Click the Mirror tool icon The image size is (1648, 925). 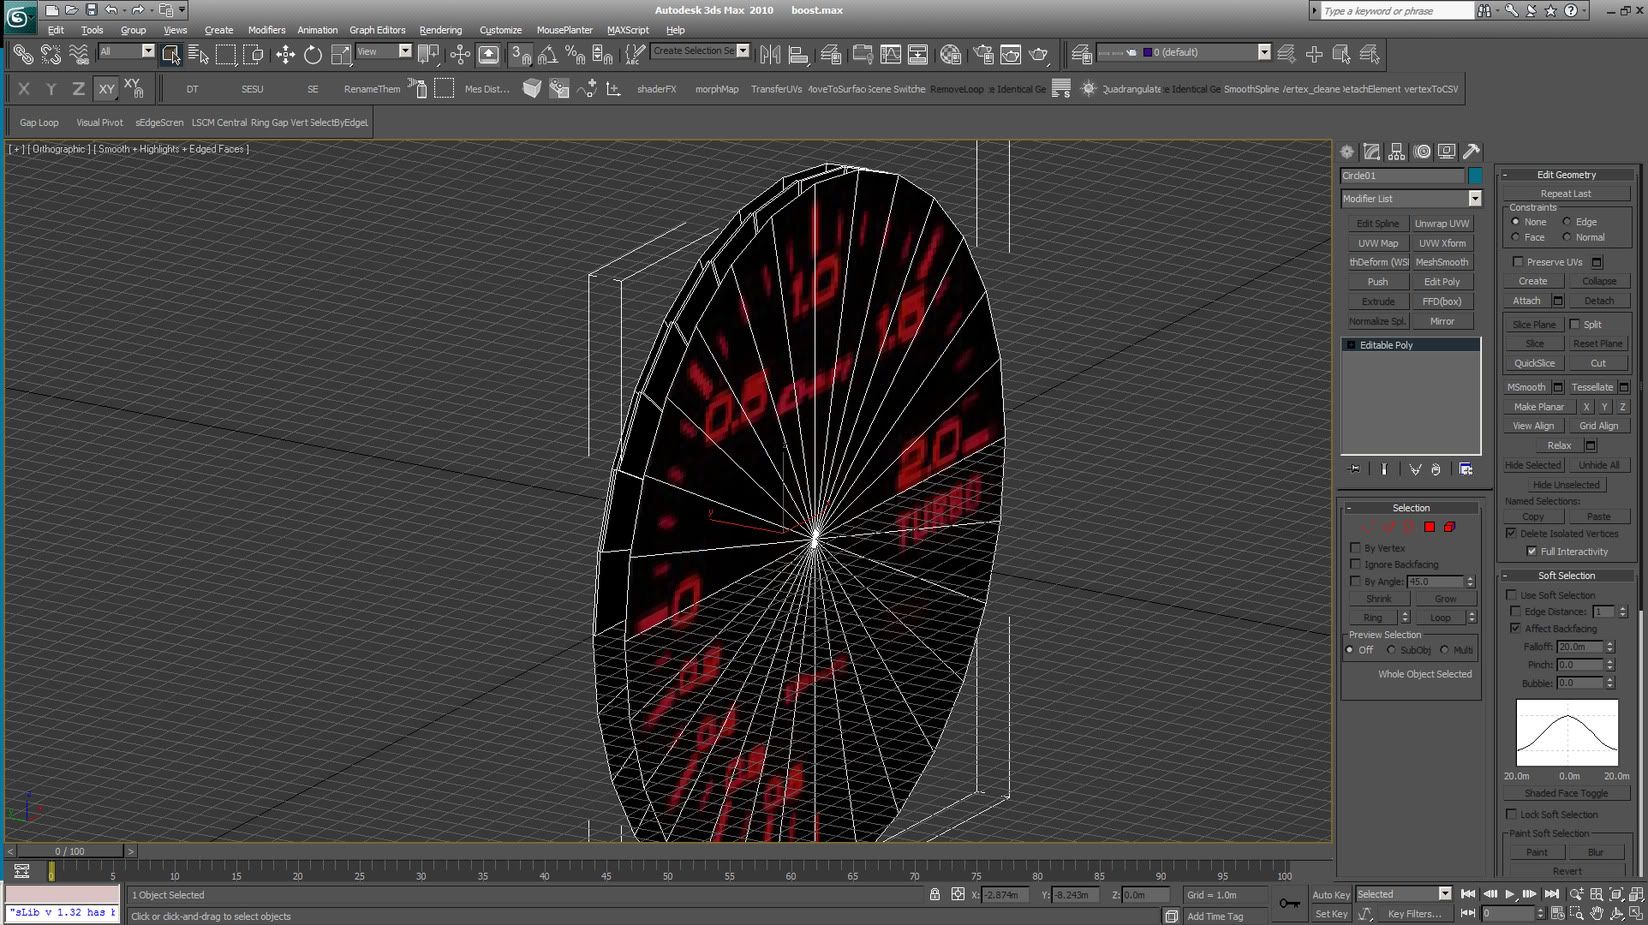click(770, 54)
